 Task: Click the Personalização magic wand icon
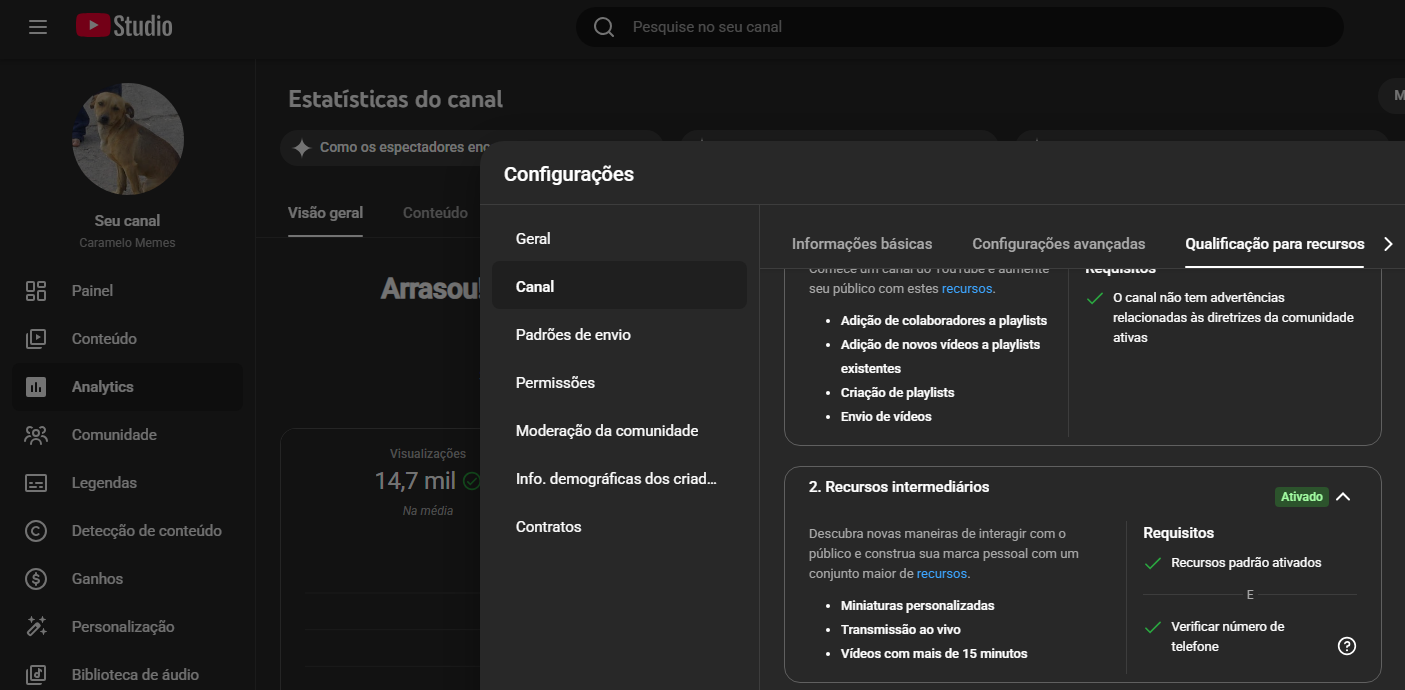(x=36, y=627)
